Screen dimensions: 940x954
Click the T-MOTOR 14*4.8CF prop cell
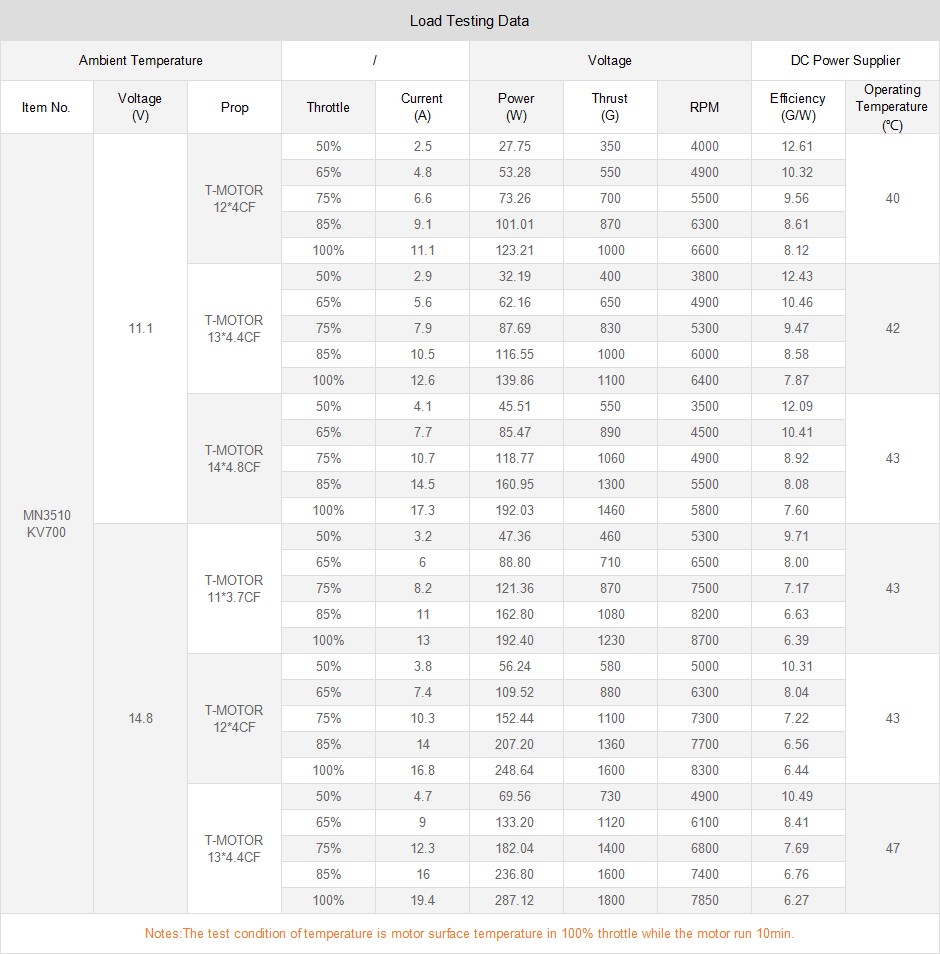[234, 459]
